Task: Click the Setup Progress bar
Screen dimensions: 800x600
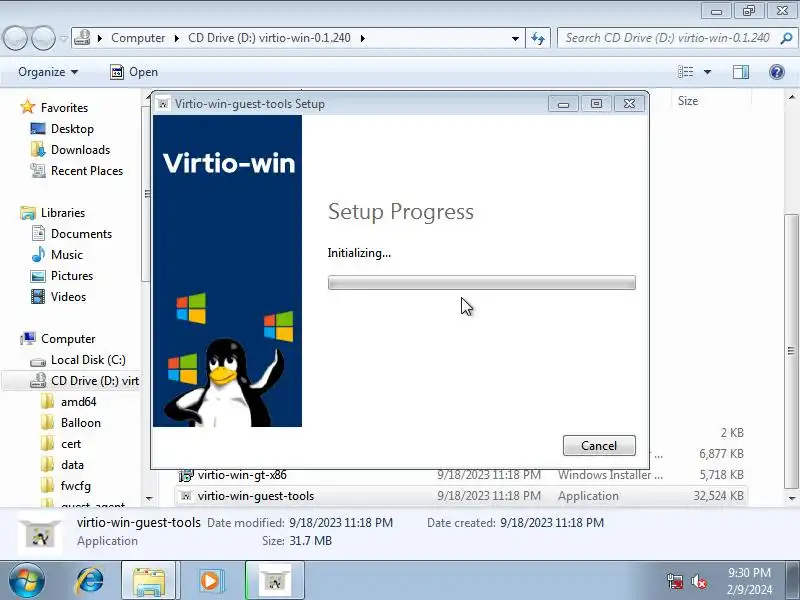Action: [x=482, y=282]
